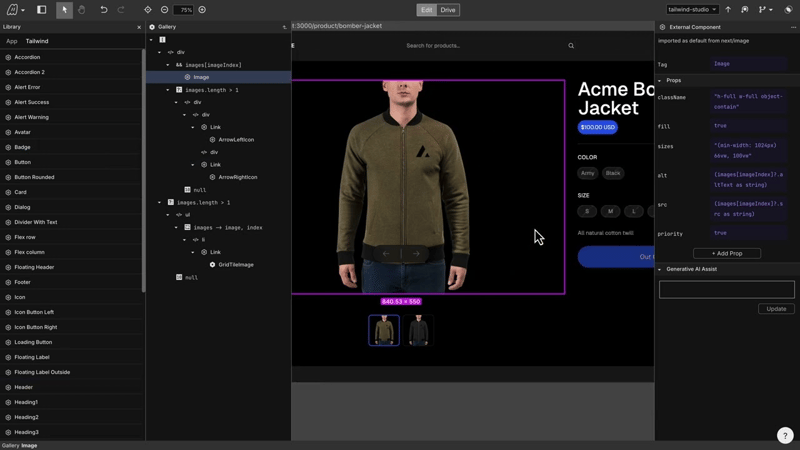Screen dimensions: 800x450
Task: Select the hand pan tool
Action: [x=82, y=10]
